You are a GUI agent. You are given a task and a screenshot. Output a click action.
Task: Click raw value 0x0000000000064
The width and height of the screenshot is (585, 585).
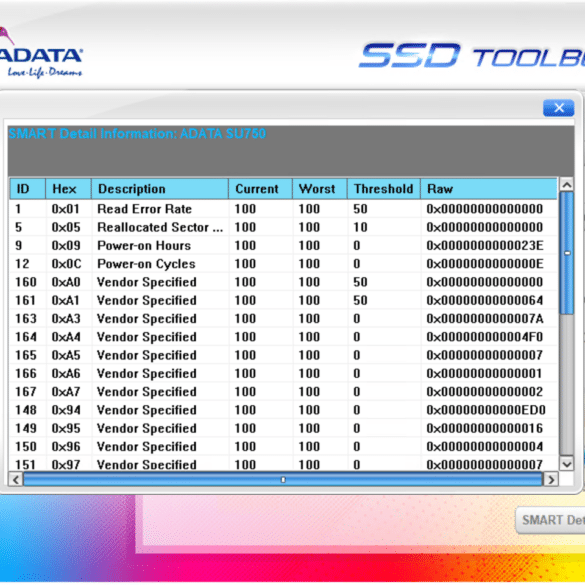tap(485, 300)
